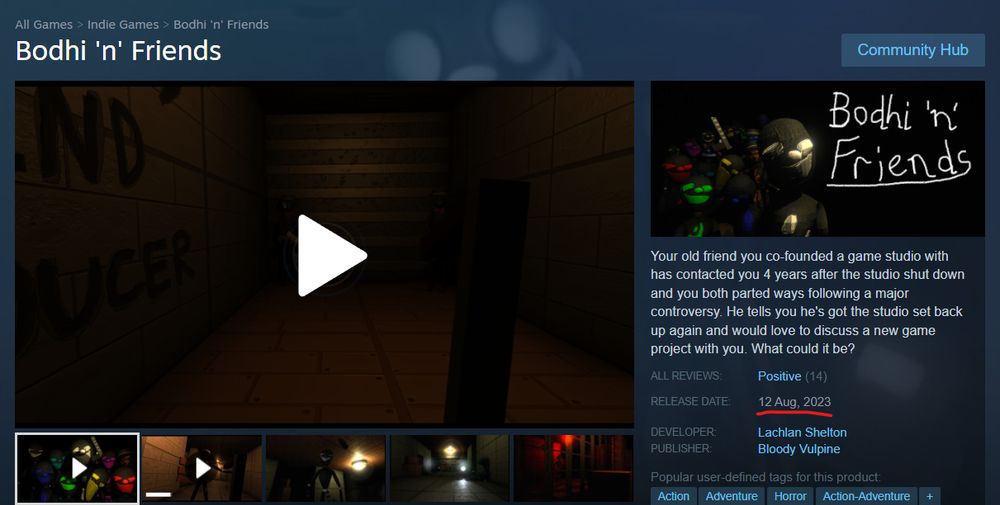Expand tags with the plus button
1000x505 pixels.
(930, 496)
